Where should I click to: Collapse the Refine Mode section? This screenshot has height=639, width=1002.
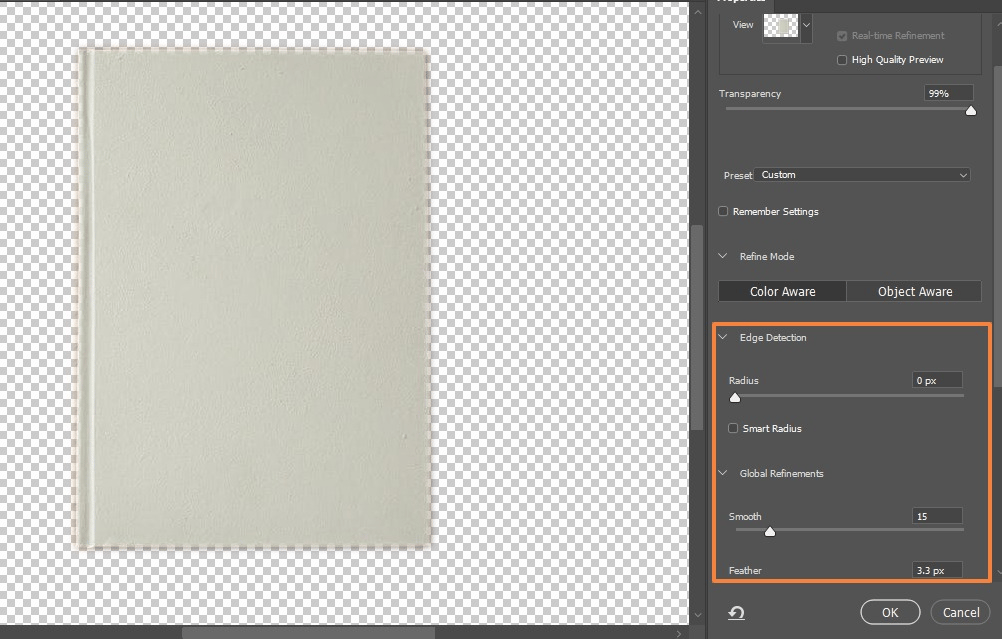pos(723,257)
